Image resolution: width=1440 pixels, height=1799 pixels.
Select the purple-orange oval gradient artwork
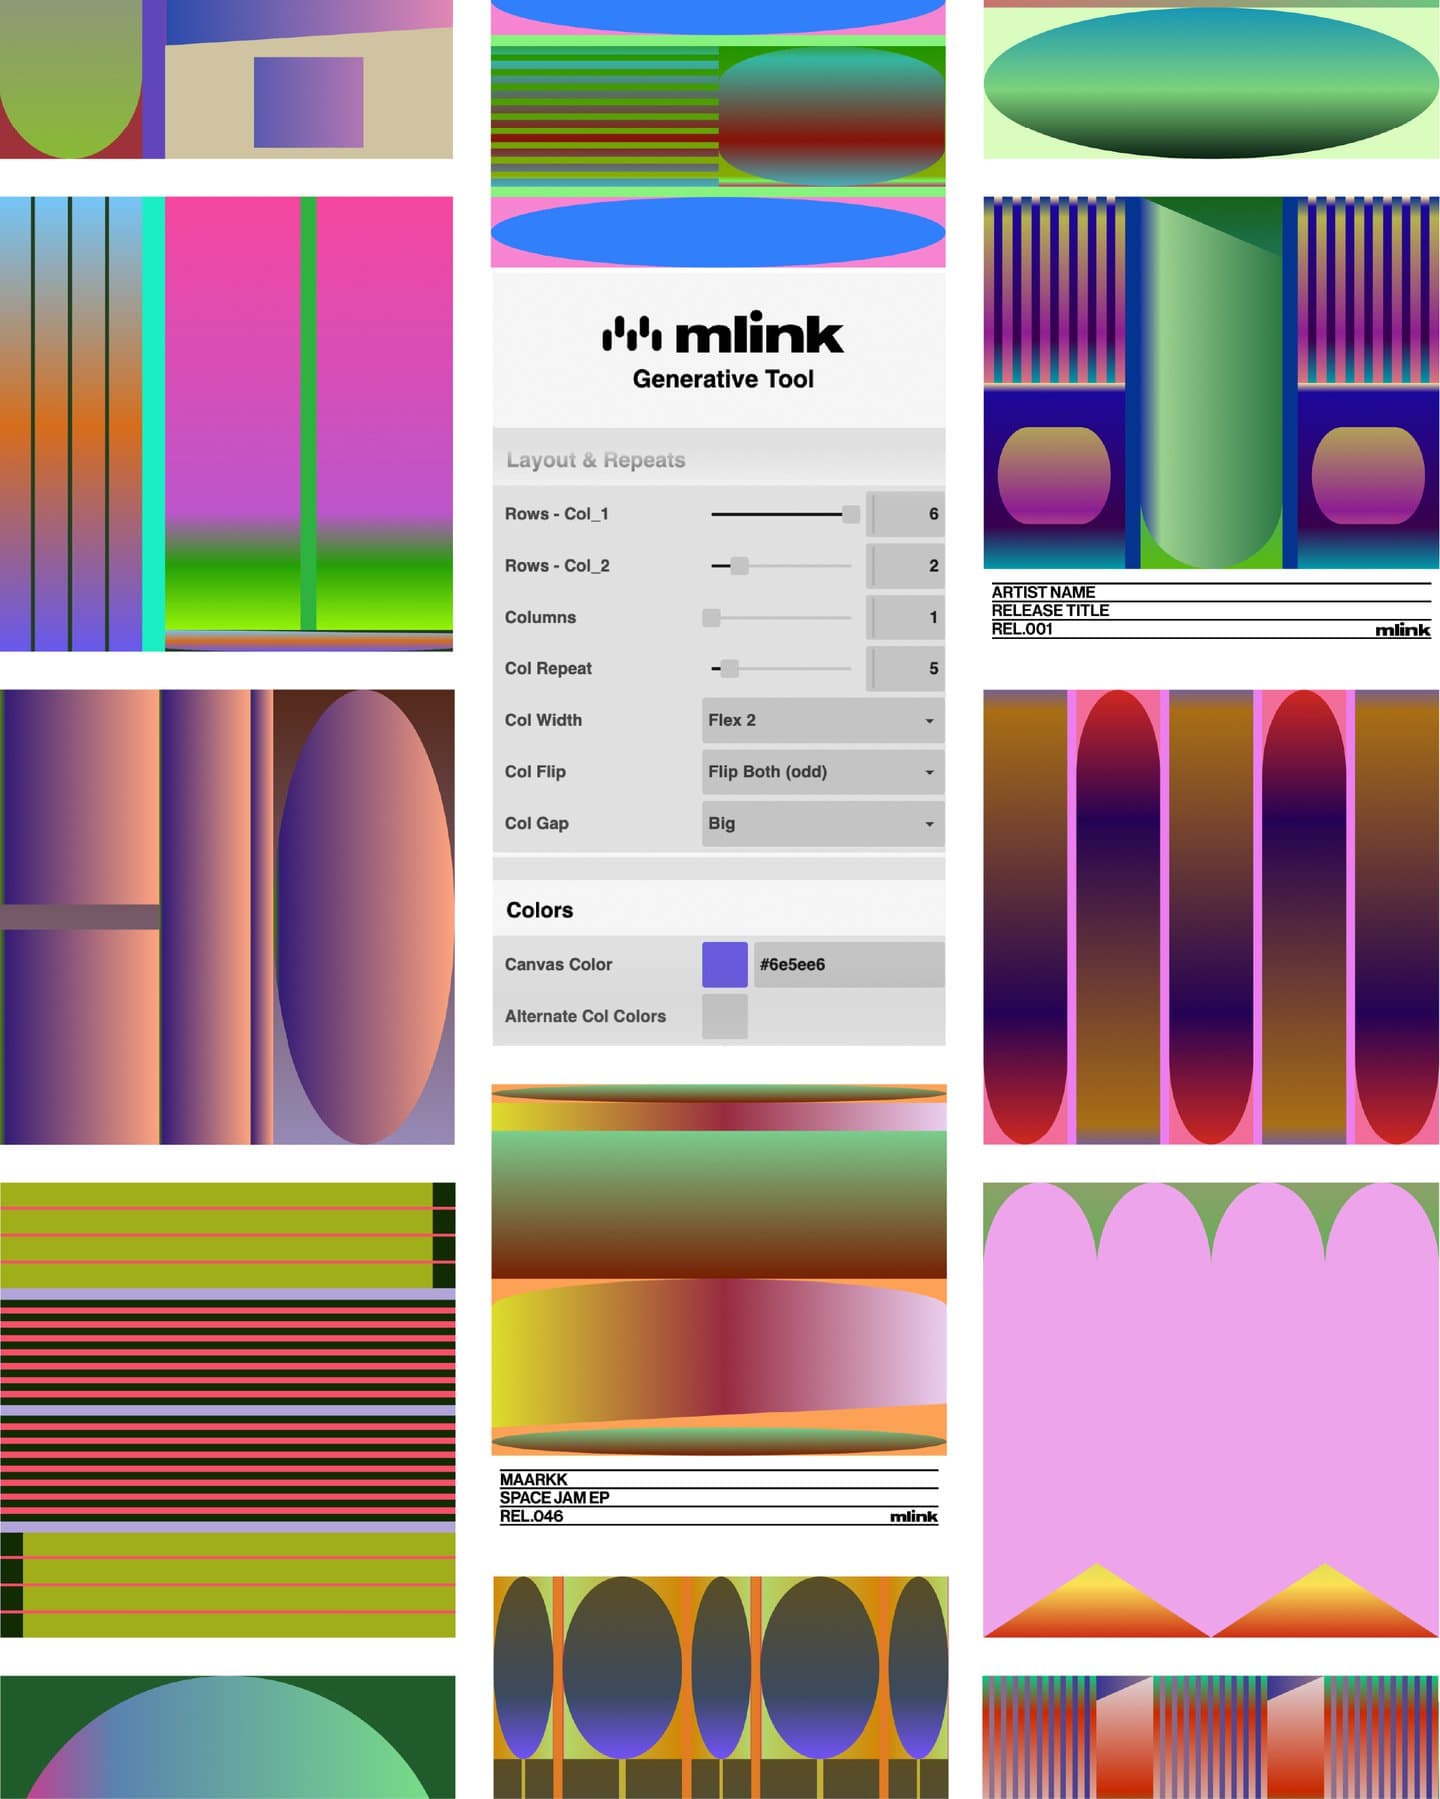(x=227, y=917)
